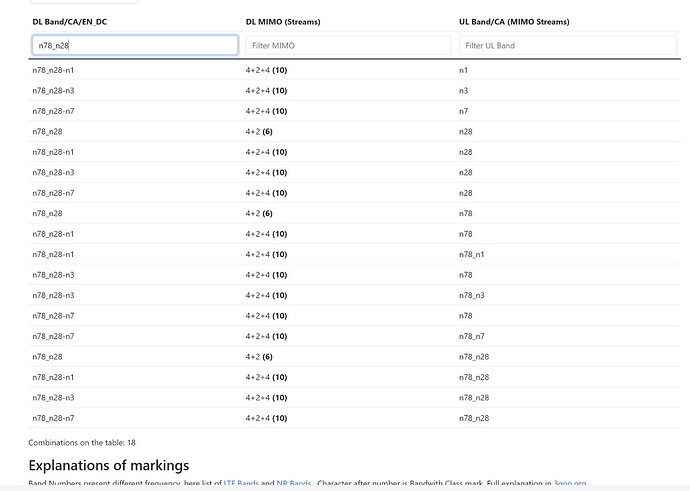The height and width of the screenshot is (491, 690).
Task: Select UL cell reading n78_n7
Action: [x=471, y=336]
